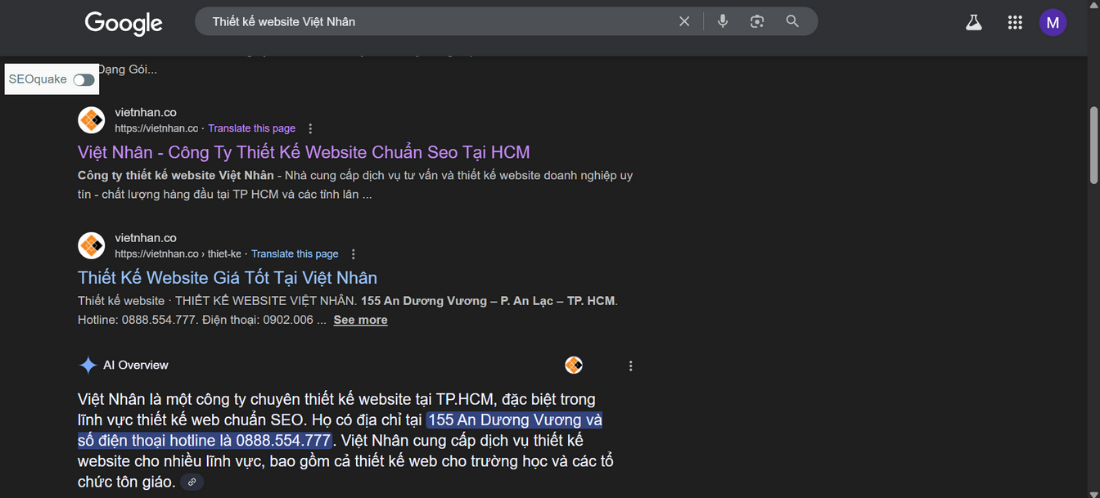This screenshot has width=1100, height=498.
Task: Click the favicon of the vietnhan.co thiet-ke result
Action: point(91,245)
